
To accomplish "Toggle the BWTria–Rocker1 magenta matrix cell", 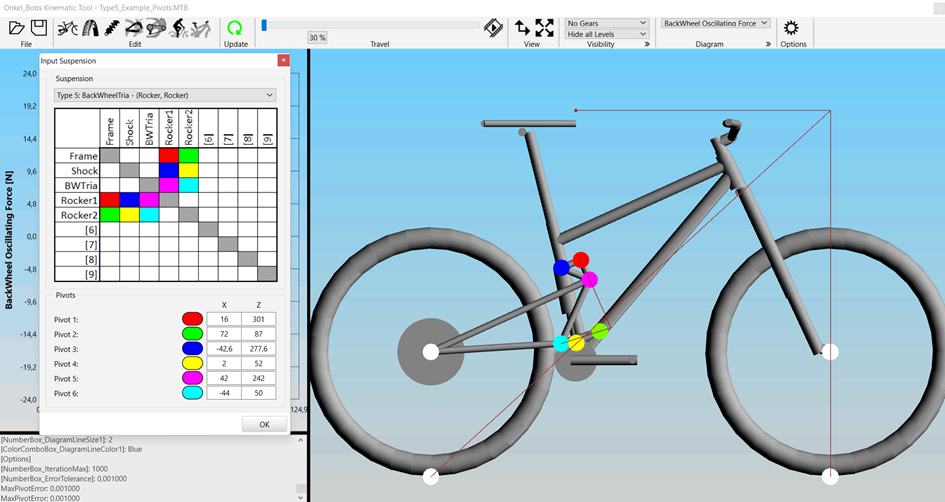I will [x=168, y=185].
